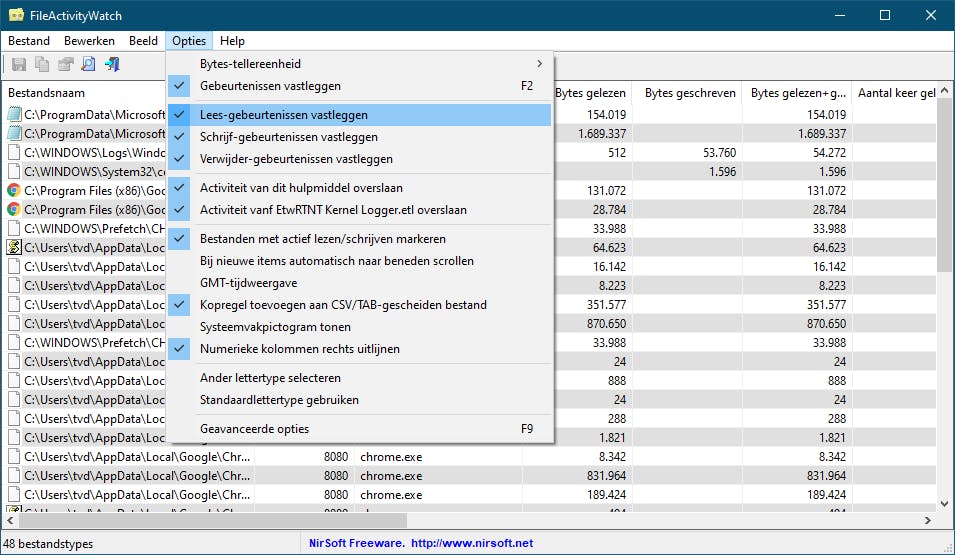
Task: Click file icon of the 1.689.337 bytes row
Action: click(x=13, y=133)
